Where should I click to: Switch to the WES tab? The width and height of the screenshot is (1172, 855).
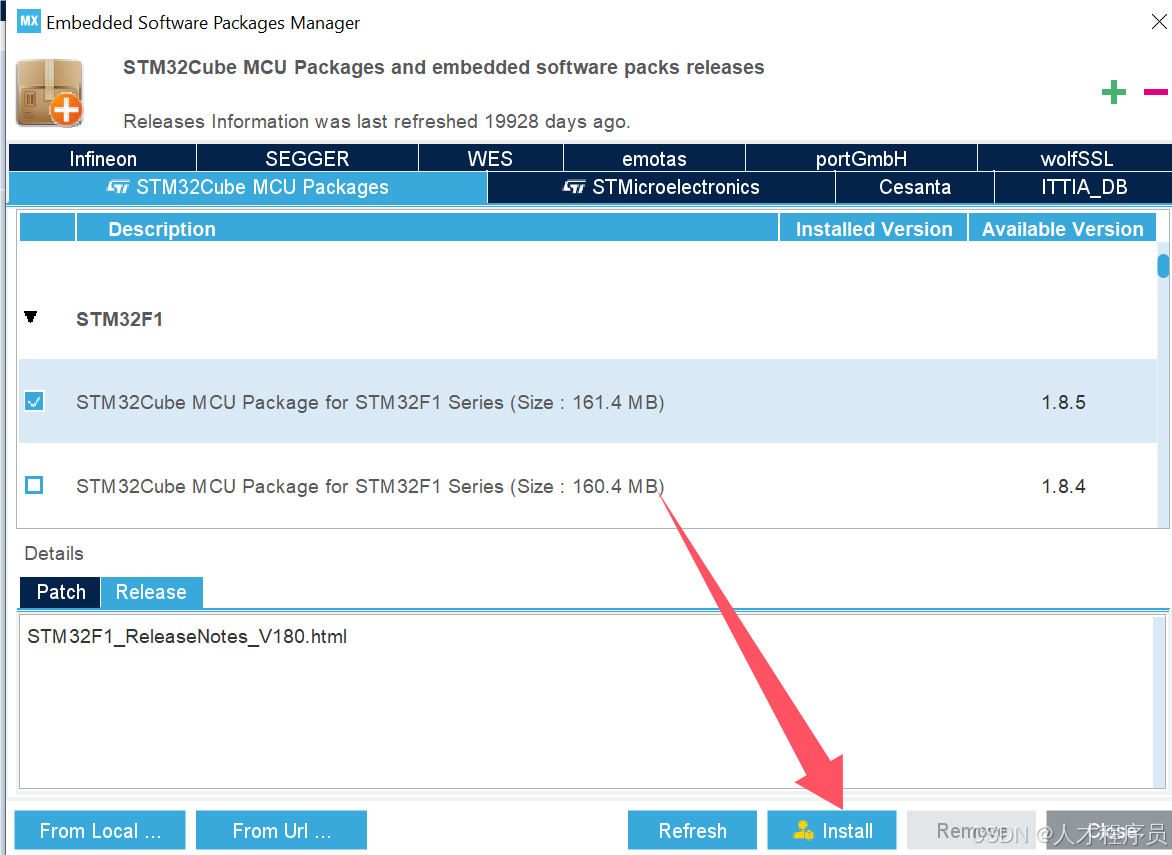tap(490, 158)
